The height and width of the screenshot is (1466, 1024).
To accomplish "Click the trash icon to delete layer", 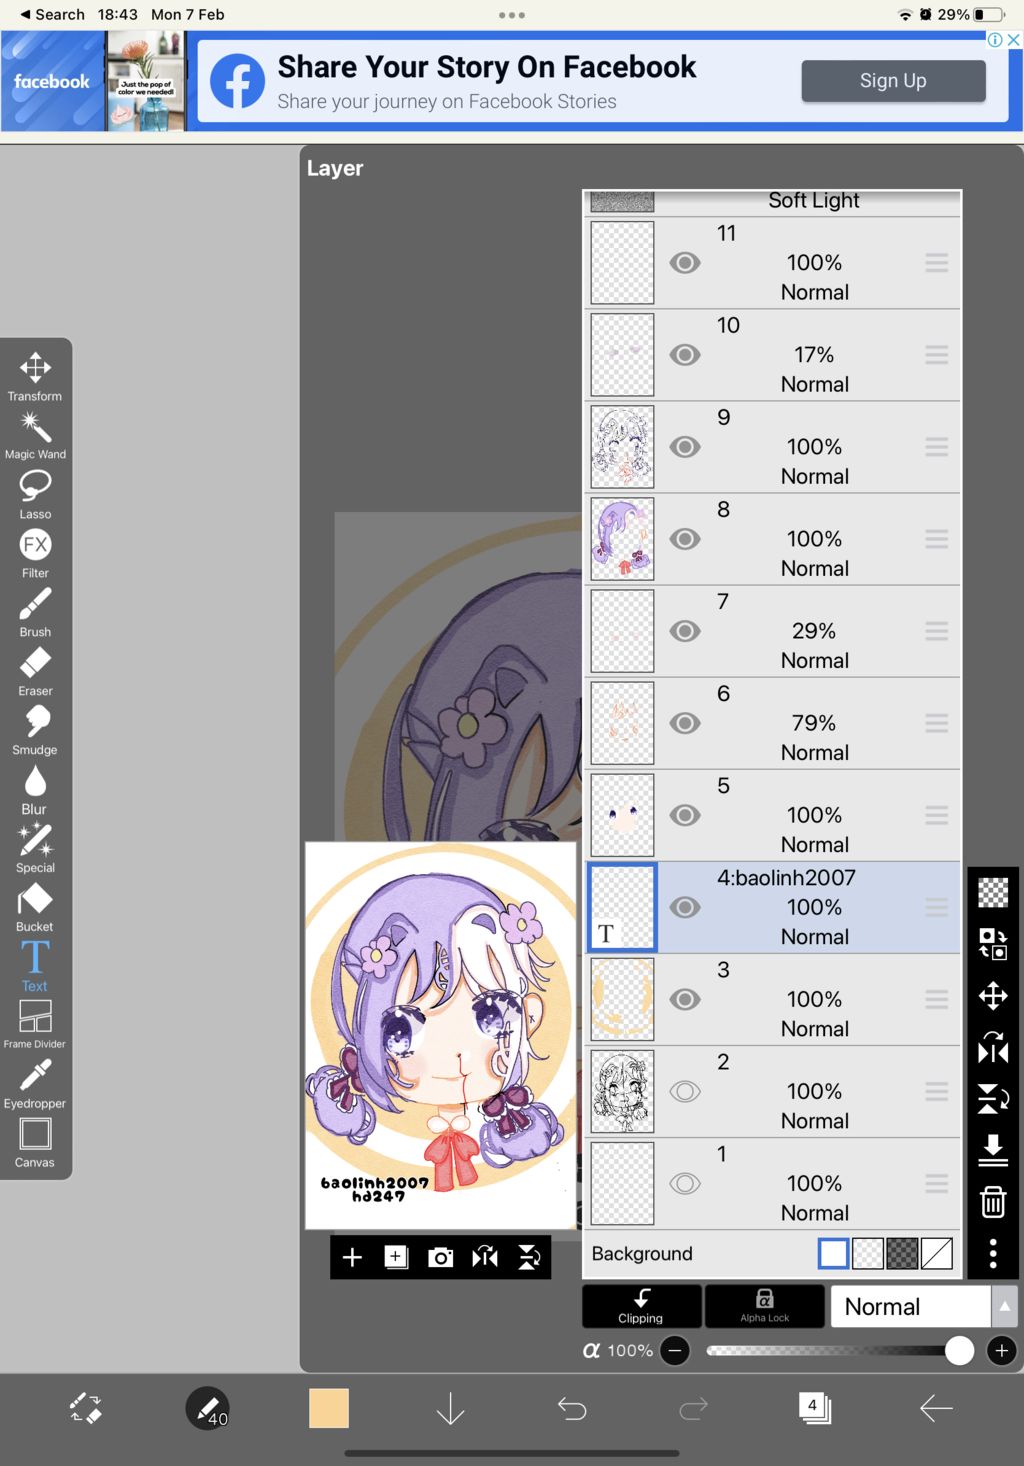I will click(x=993, y=1201).
